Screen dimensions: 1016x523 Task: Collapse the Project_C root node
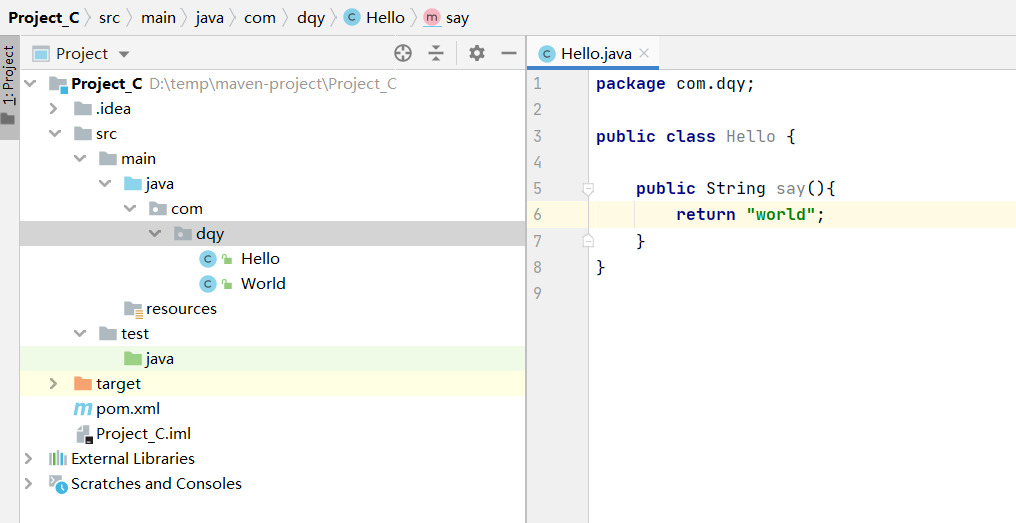coord(30,84)
